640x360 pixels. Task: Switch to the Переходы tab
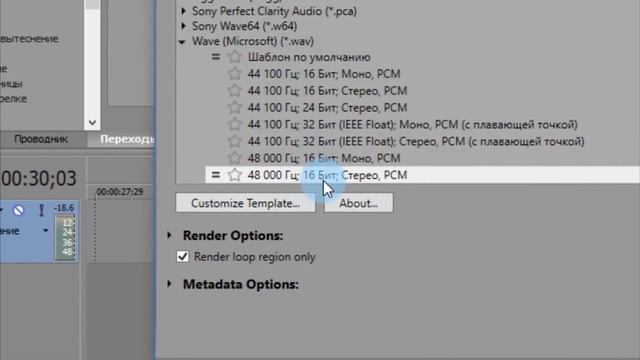click(127, 139)
